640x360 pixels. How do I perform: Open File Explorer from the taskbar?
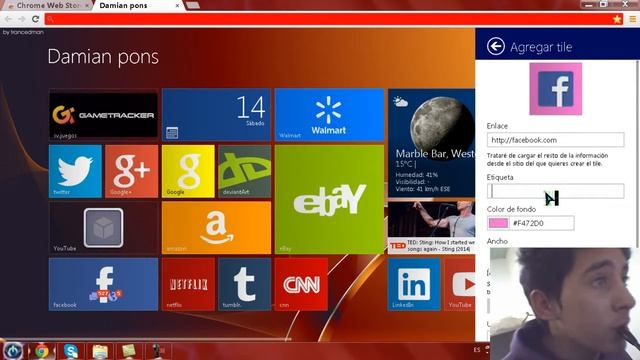click(x=100, y=351)
